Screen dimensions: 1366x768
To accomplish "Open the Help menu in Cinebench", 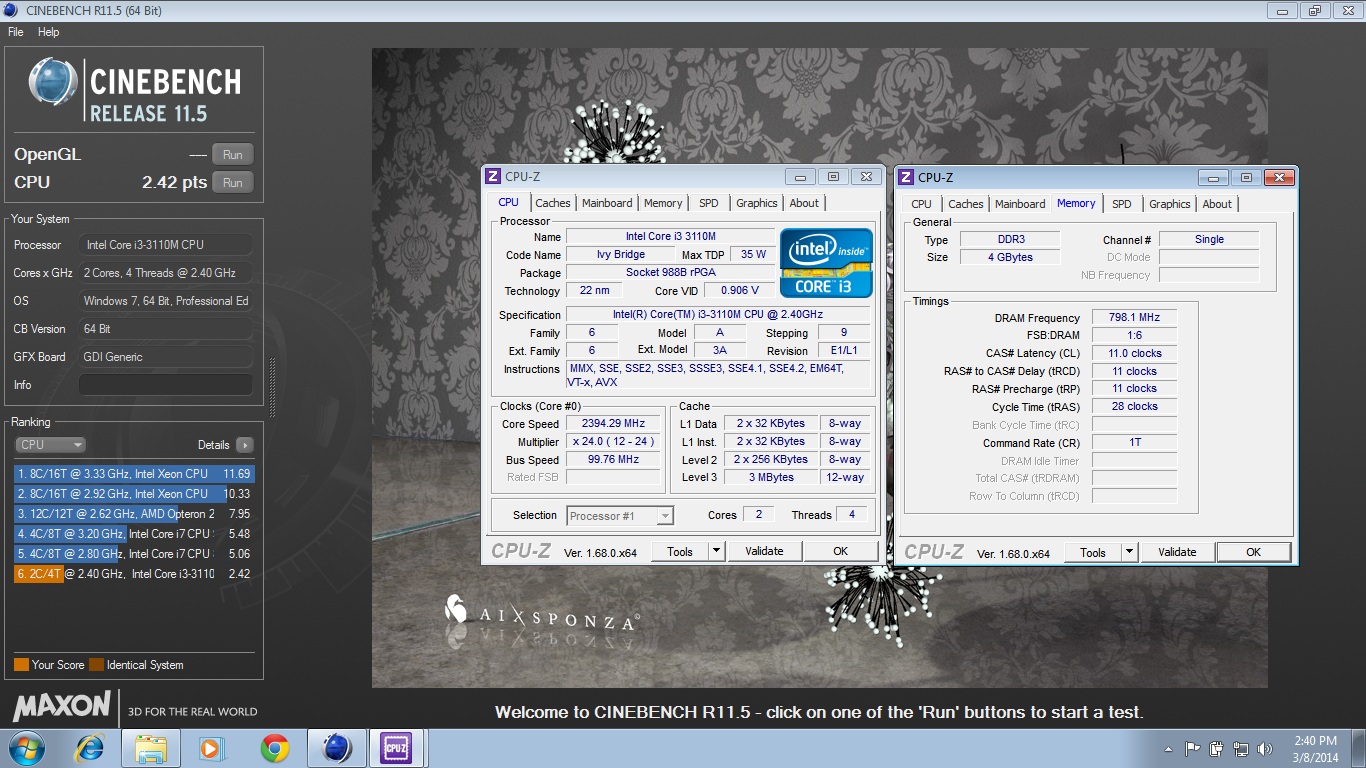I will tap(48, 32).
